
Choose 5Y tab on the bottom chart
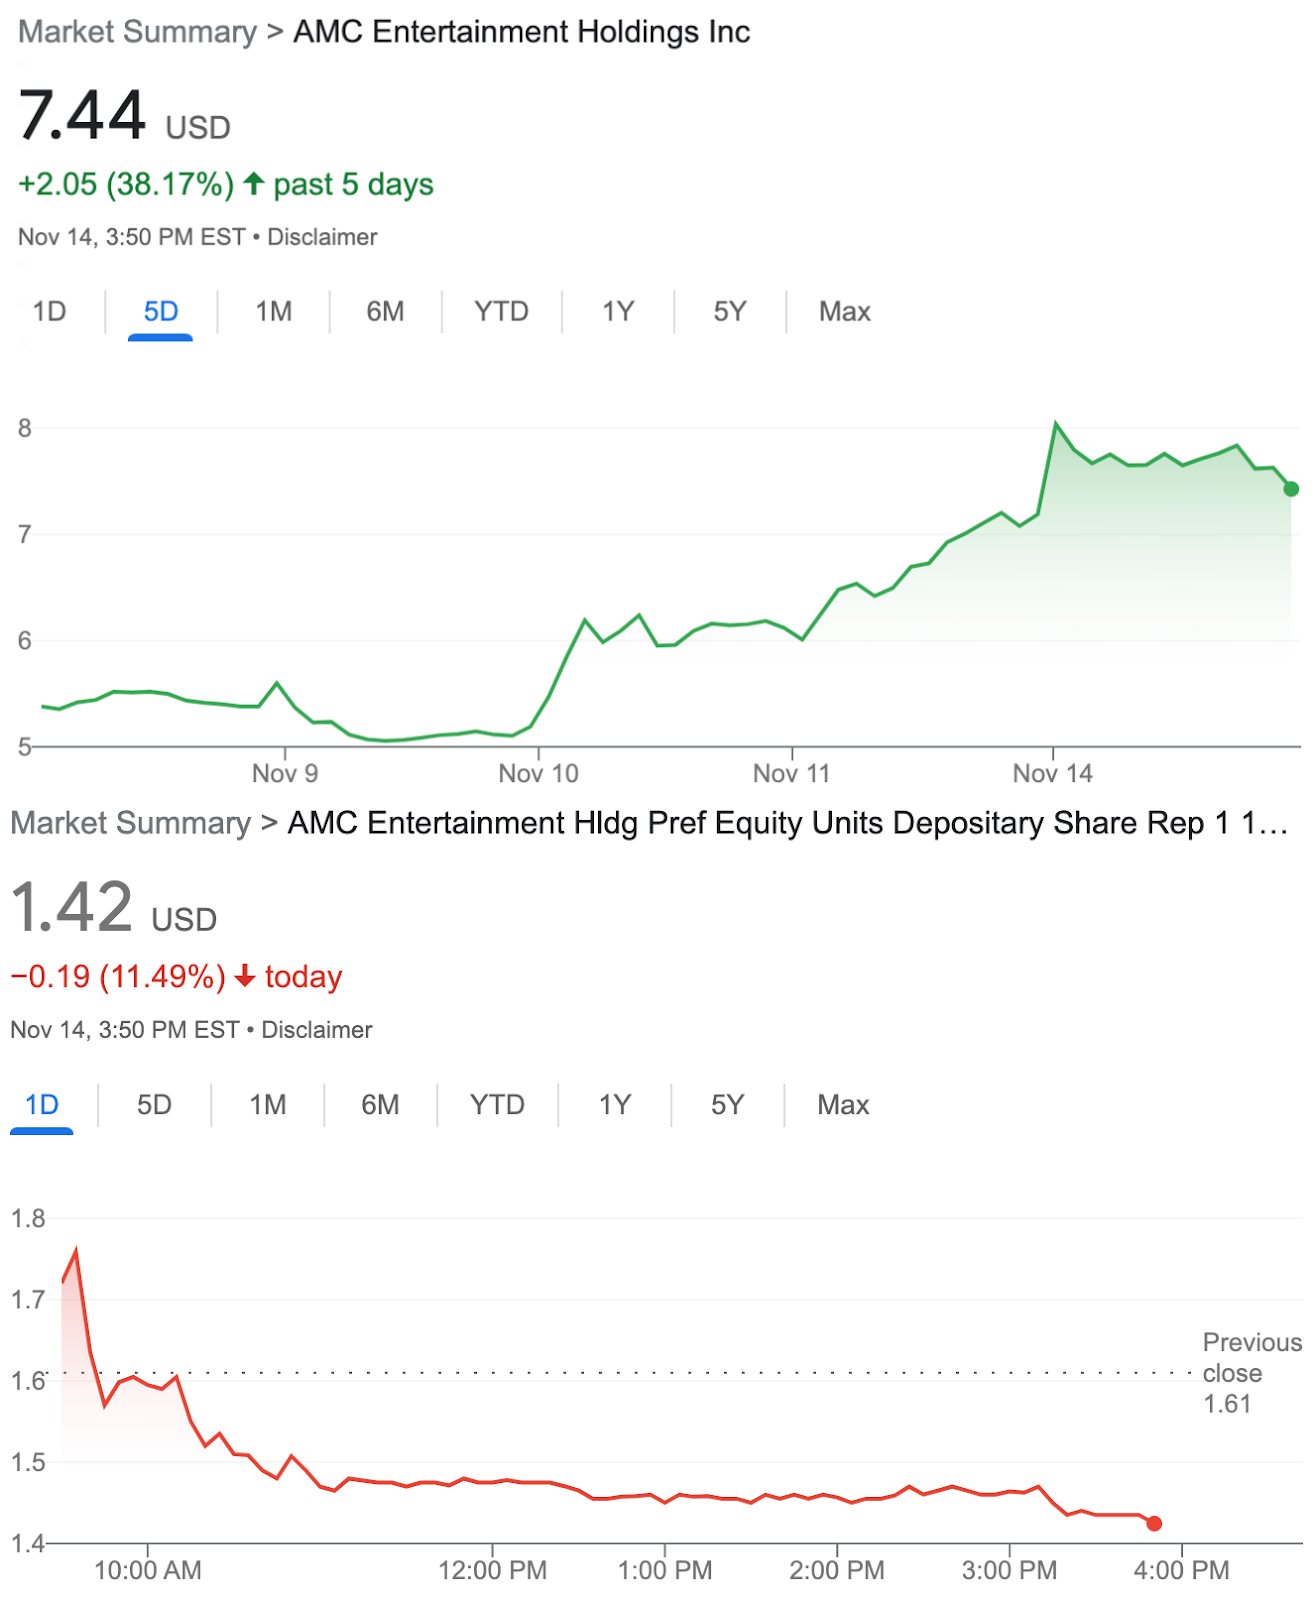727,1105
